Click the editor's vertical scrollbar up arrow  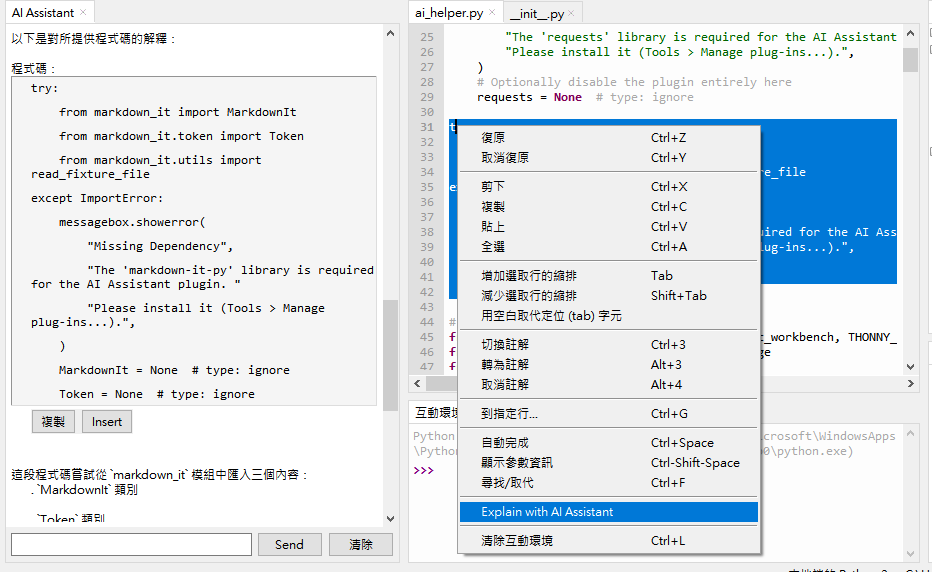[910, 33]
